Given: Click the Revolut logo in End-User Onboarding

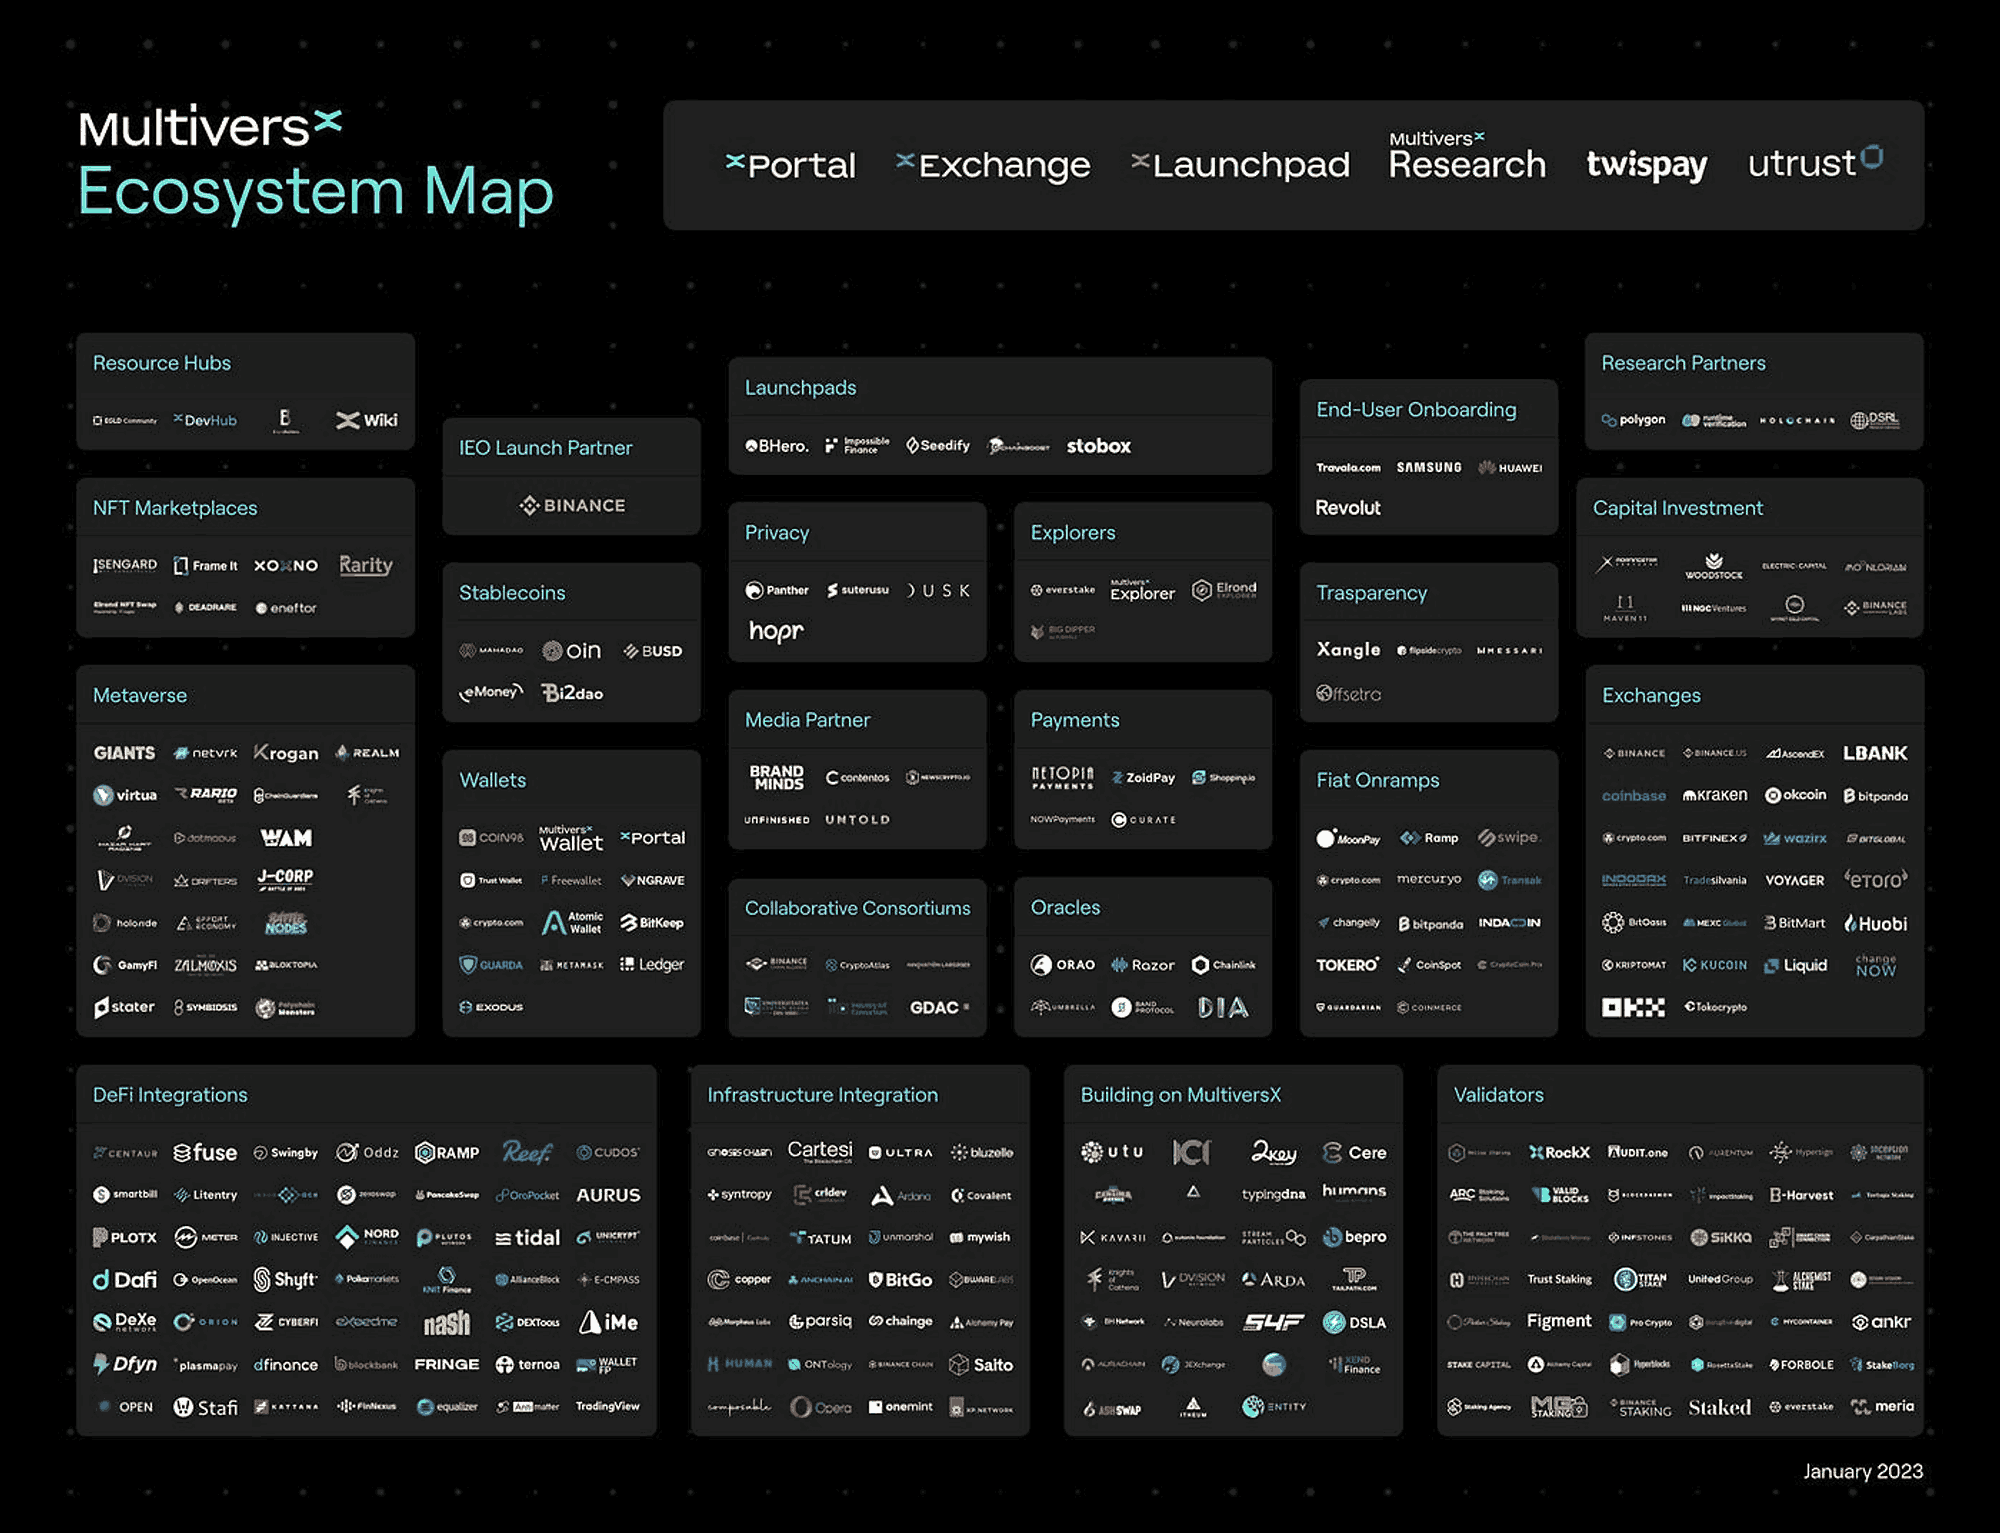Looking at the screenshot, I should pos(1347,508).
